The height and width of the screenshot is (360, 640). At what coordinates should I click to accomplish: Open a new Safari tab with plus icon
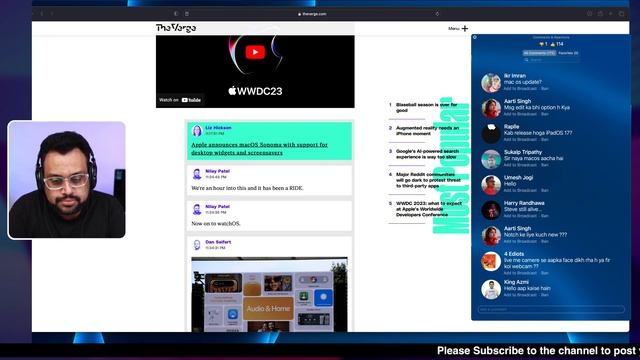611,14
